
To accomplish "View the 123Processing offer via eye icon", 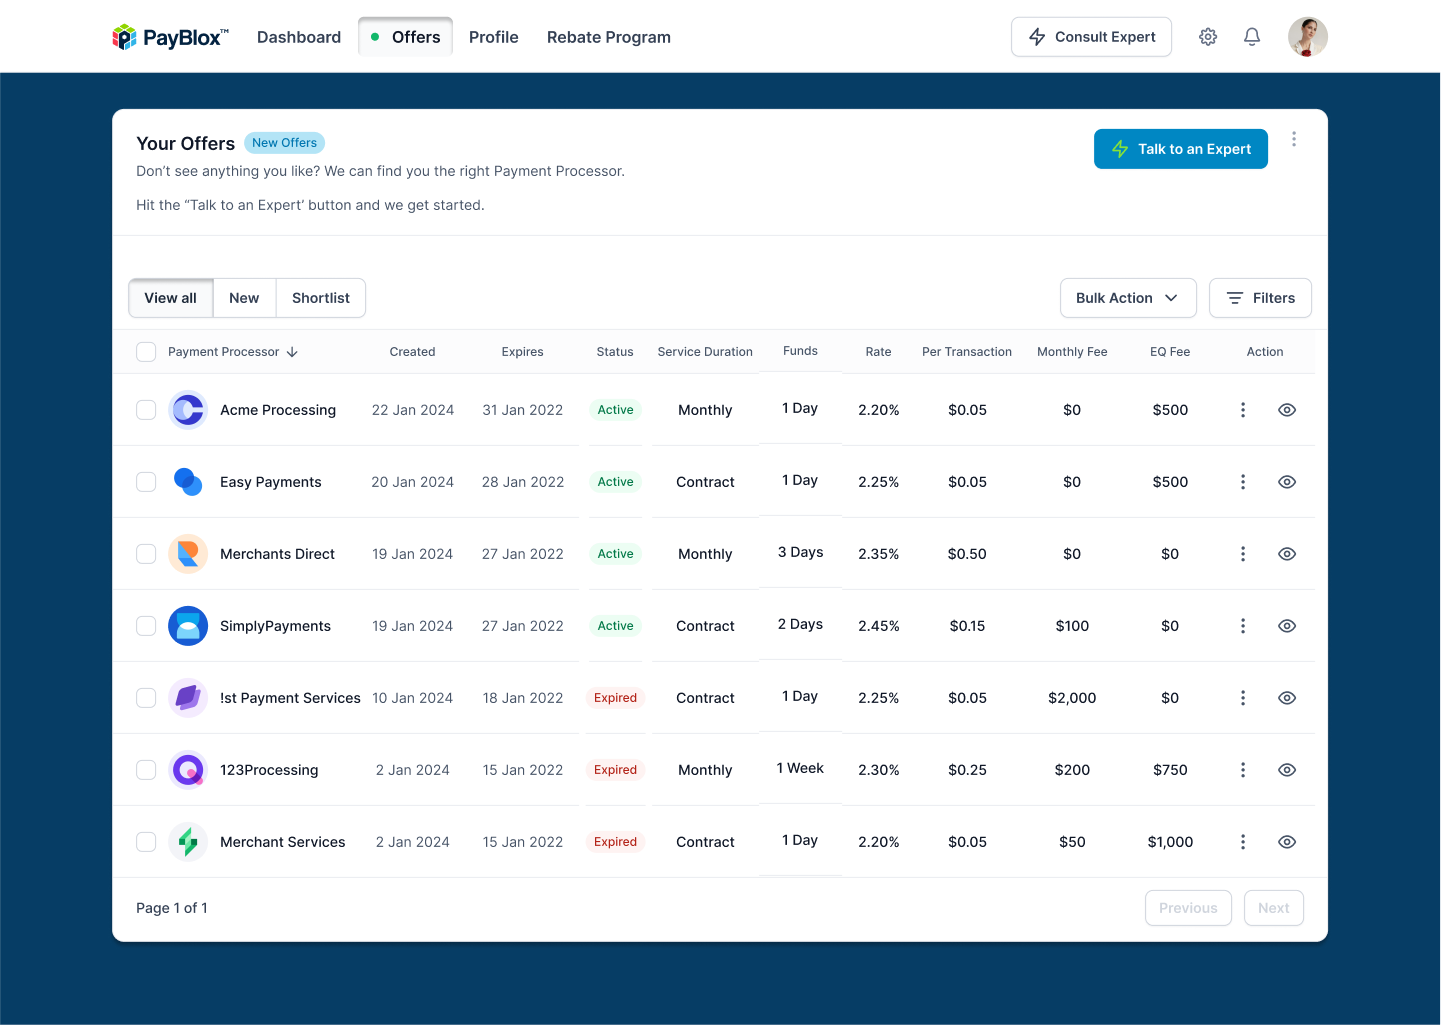I will (1287, 770).
